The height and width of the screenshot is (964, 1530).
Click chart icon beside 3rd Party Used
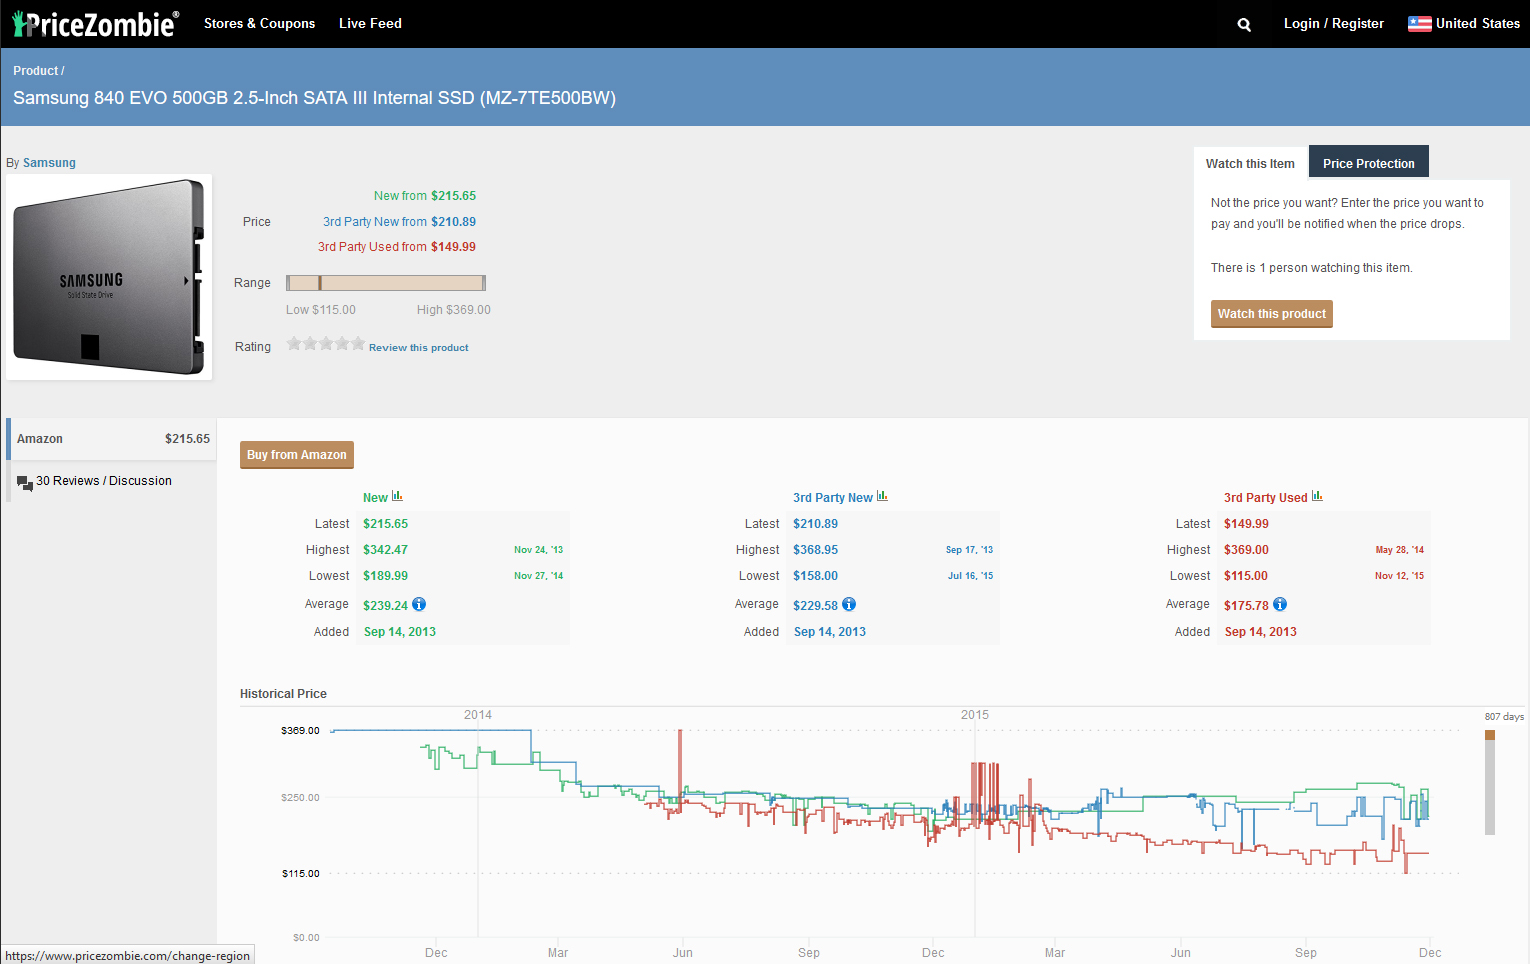click(1317, 496)
